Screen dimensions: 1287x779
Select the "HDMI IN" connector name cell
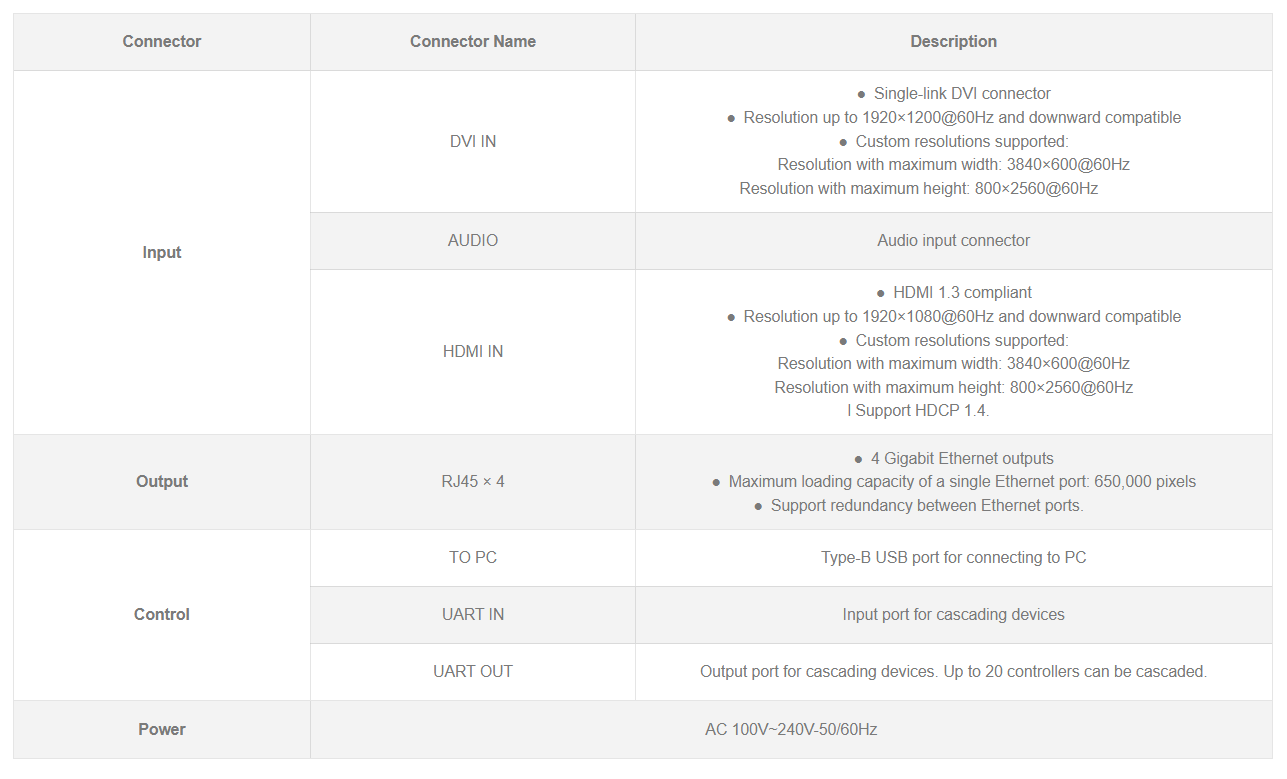(473, 352)
